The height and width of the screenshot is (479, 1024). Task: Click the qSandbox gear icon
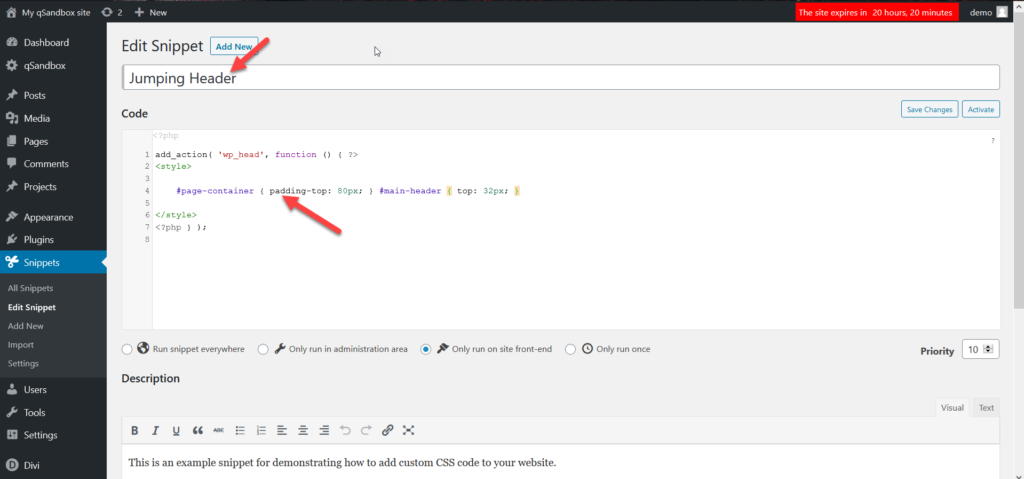click(12, 65)
